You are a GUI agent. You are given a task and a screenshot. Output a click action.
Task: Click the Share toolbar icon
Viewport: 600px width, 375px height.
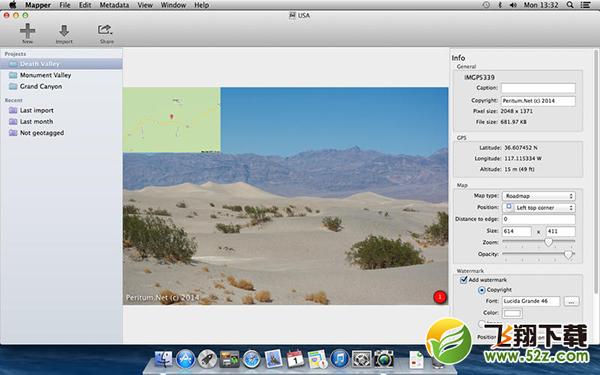(105, 30)
